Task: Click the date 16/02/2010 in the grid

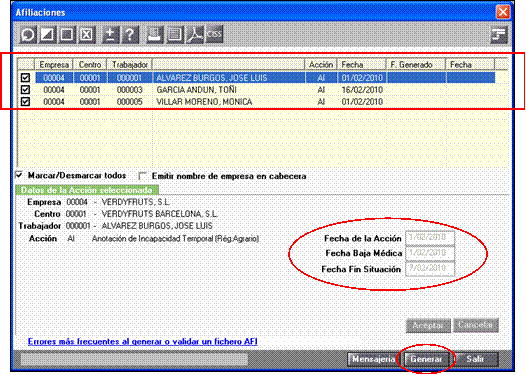Action: coord(362,90)
